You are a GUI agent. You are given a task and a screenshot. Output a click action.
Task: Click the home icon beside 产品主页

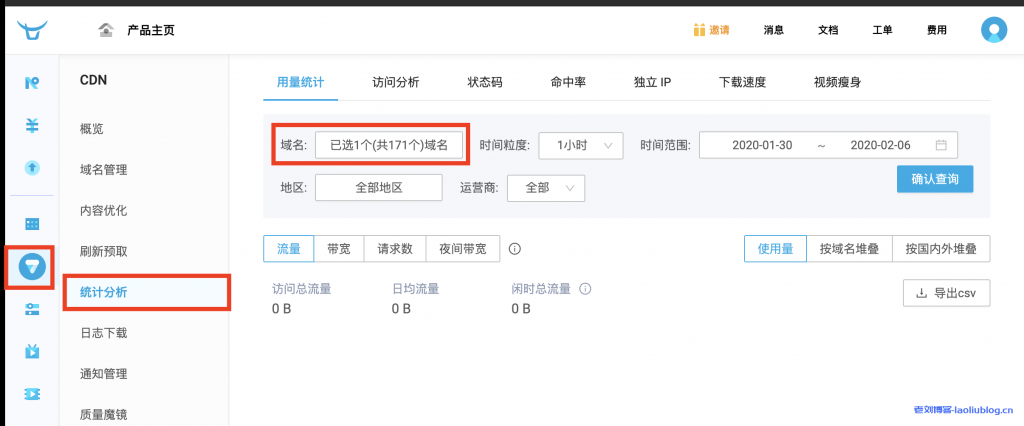(x=106, y=30)
